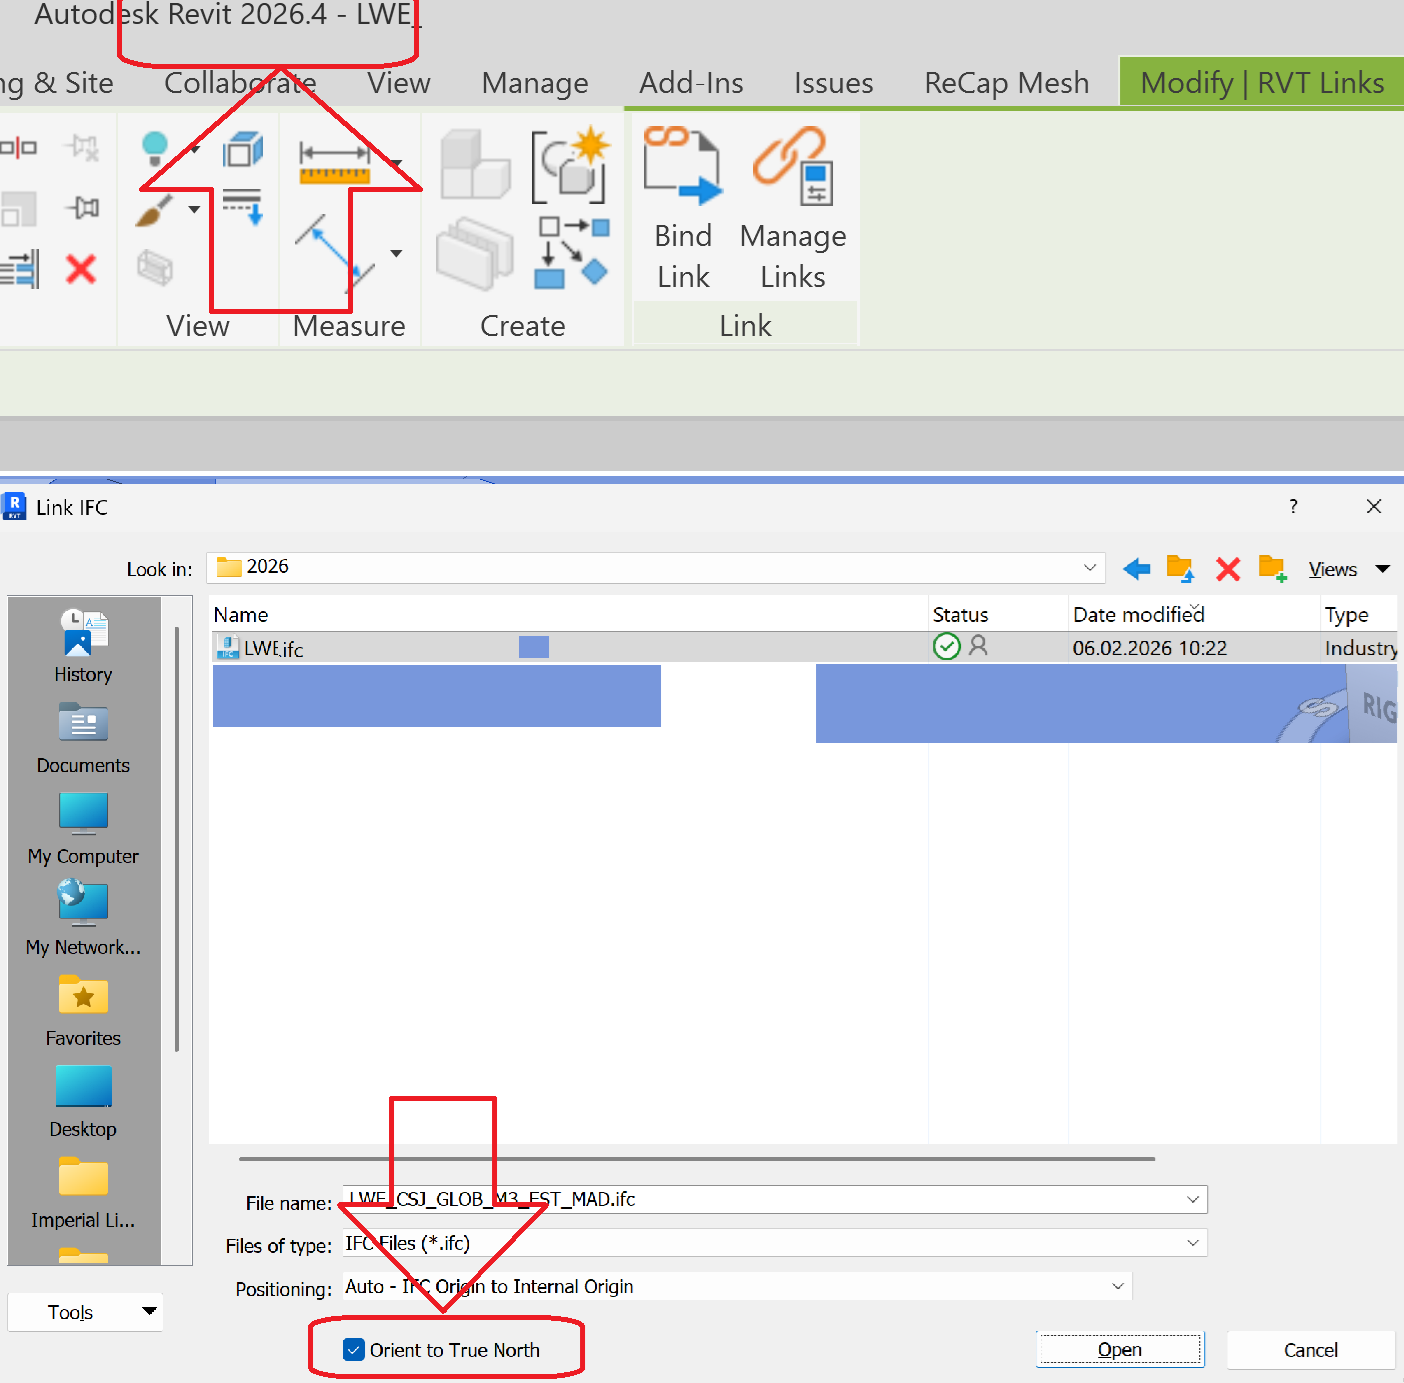
Task: Expand the Look in folder dropdown
Action: (x=1089, y=567)
